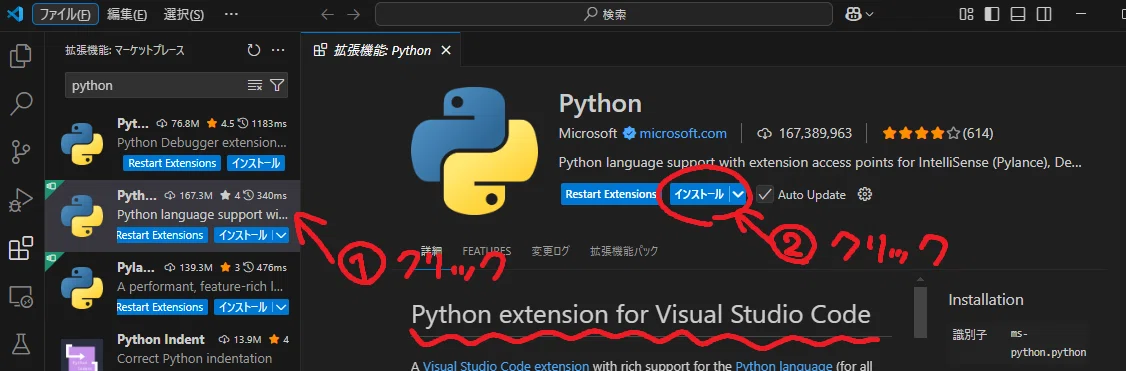This screenshot has height=371, width=1126.
Task: Open the ファイル(F) menu
Action: pyautogui.click(x=65, y=14)
